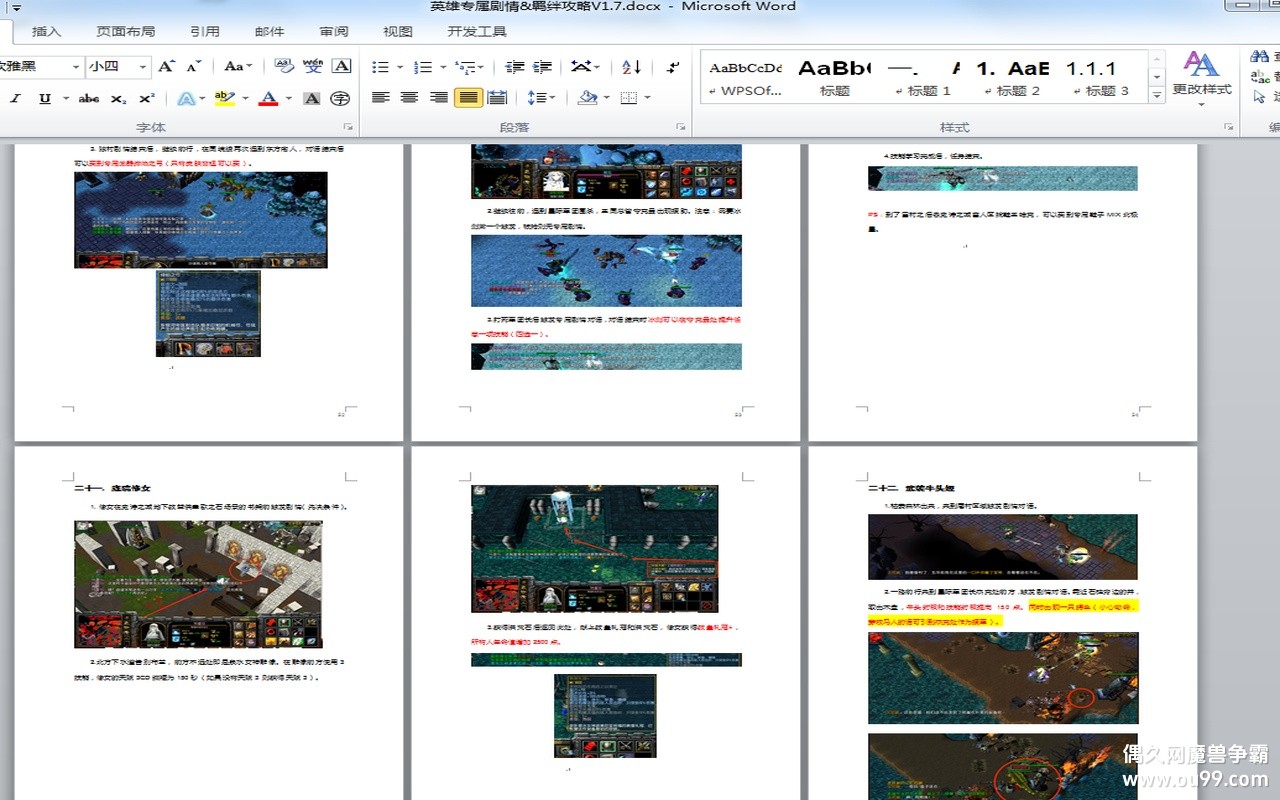
Task: Click the 连续修女 page map screenshot
Action: click(198, 584)
